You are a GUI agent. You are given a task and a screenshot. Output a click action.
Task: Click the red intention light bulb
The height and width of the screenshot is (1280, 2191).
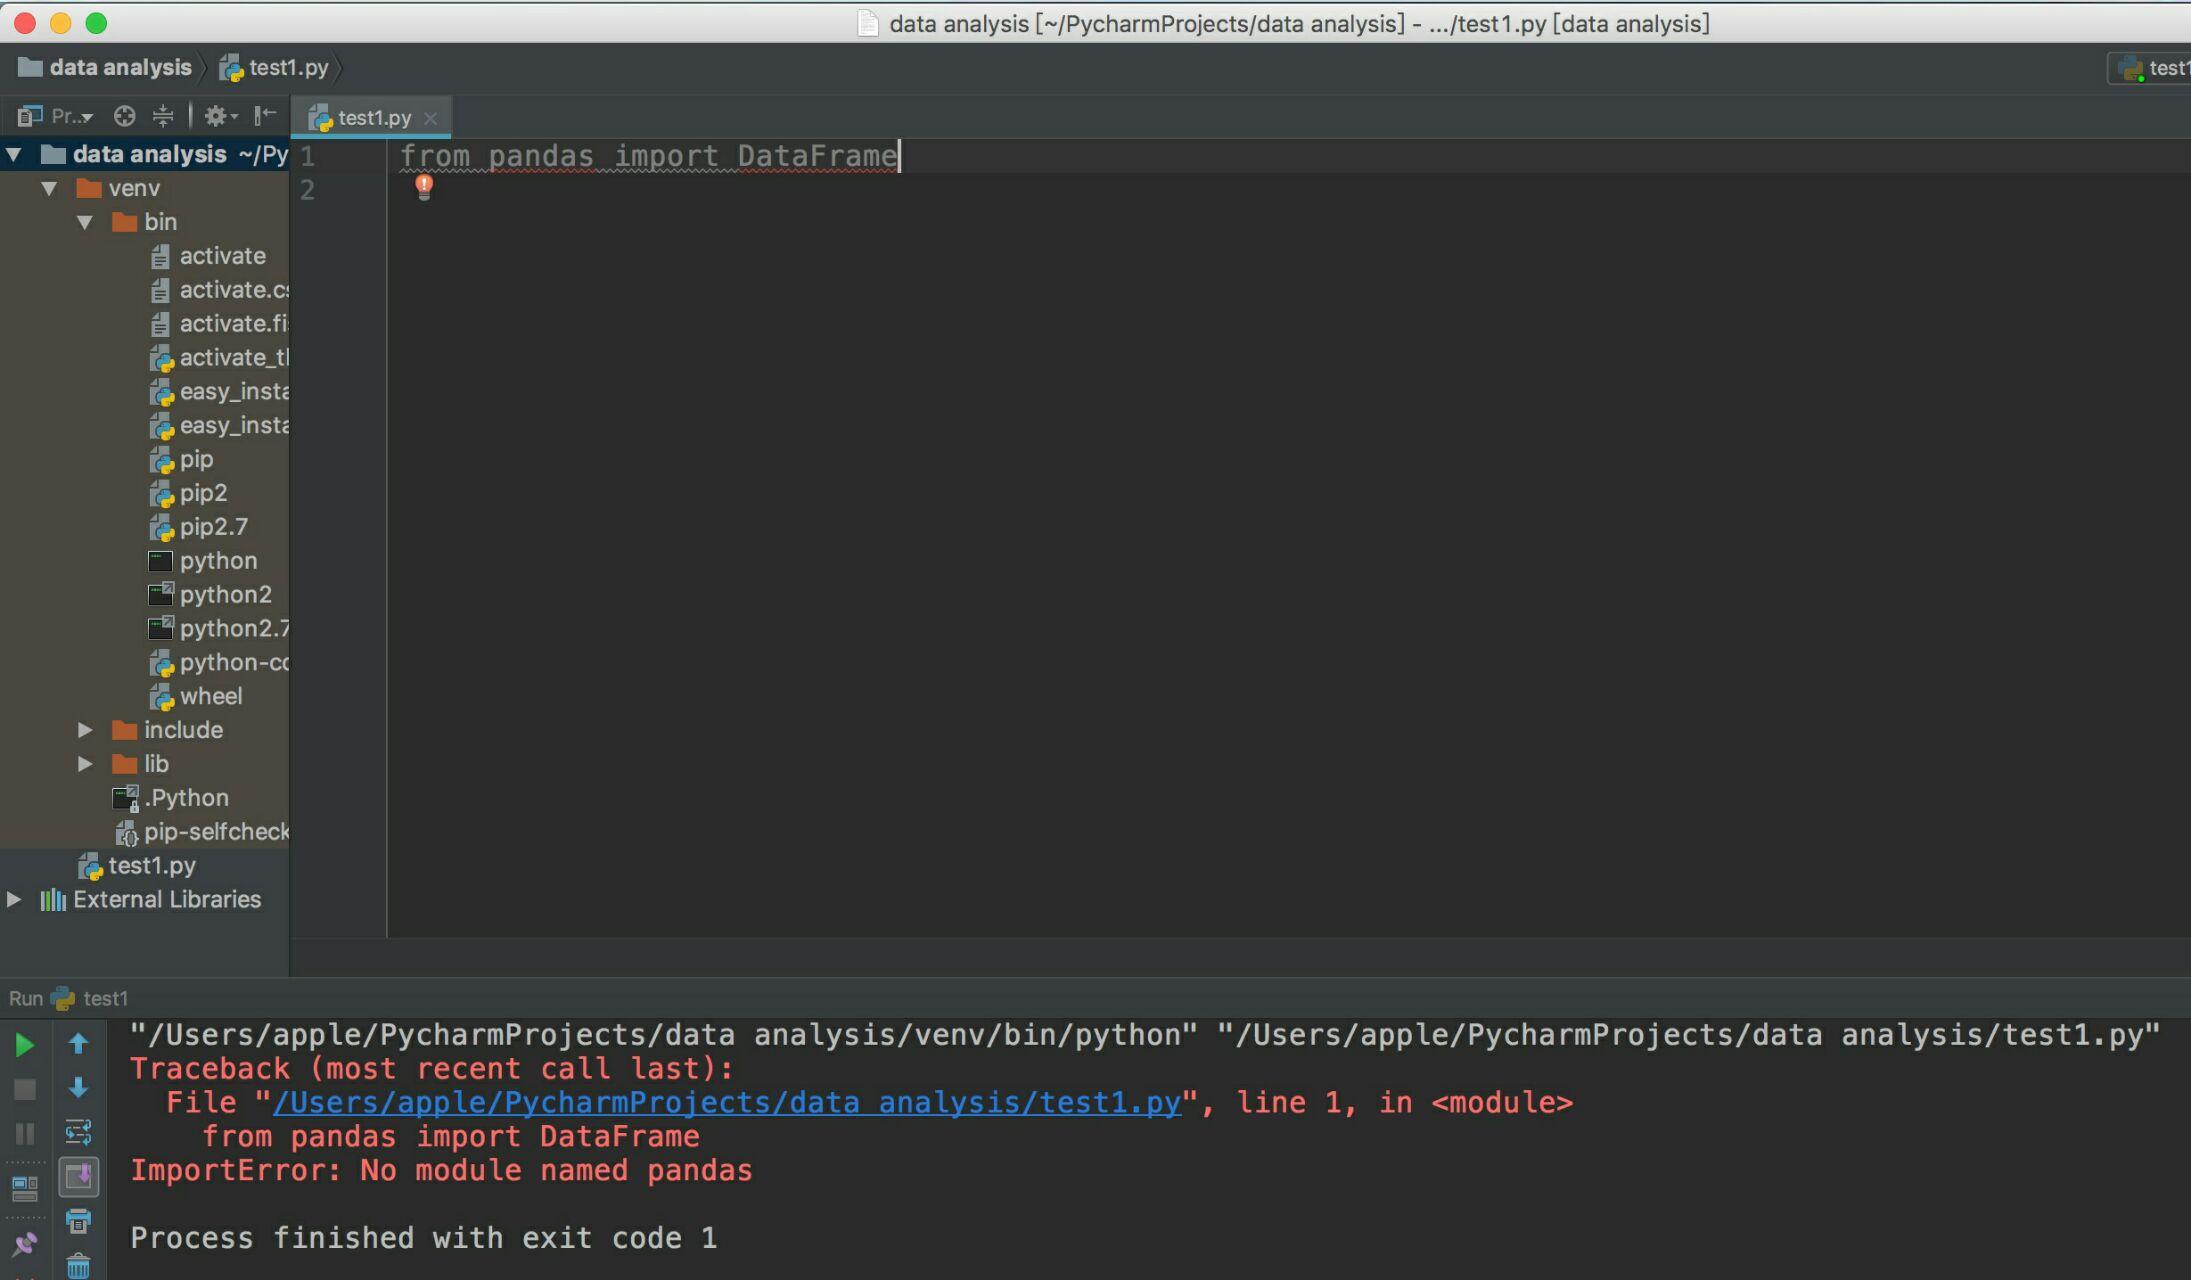(424, 187)
